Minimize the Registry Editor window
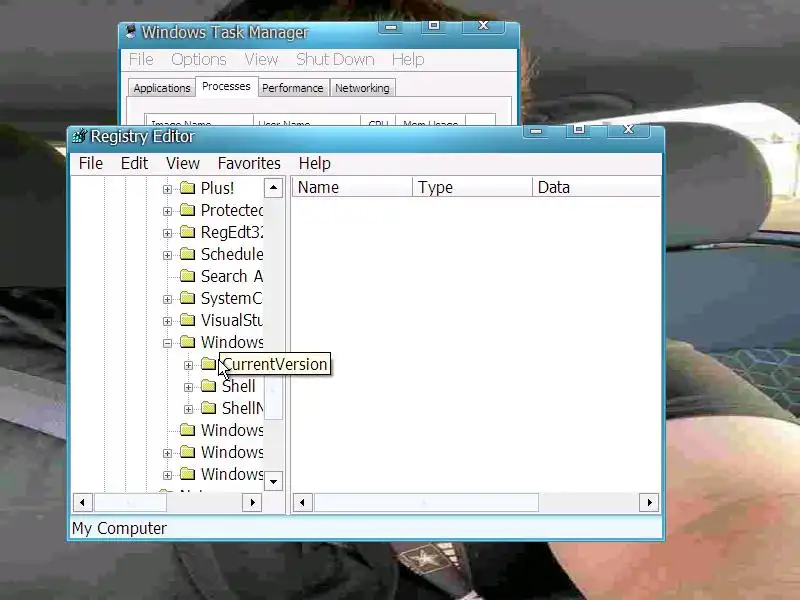 [535, 132]
